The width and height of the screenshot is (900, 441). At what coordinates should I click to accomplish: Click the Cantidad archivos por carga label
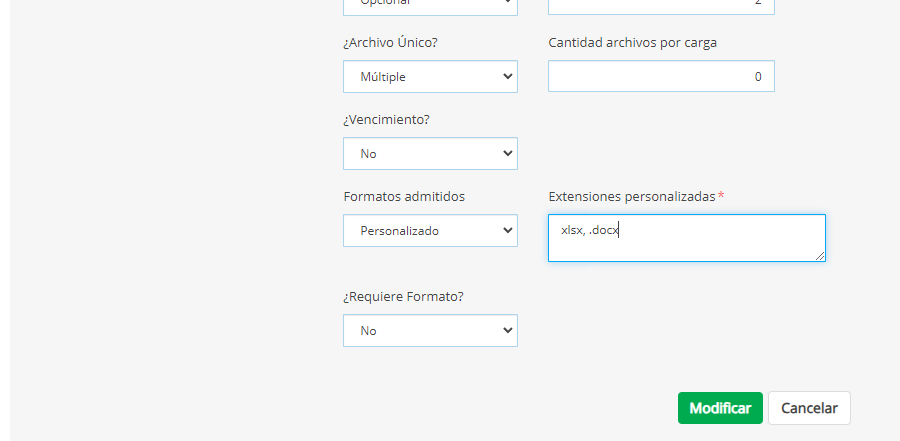pos(632,43)
